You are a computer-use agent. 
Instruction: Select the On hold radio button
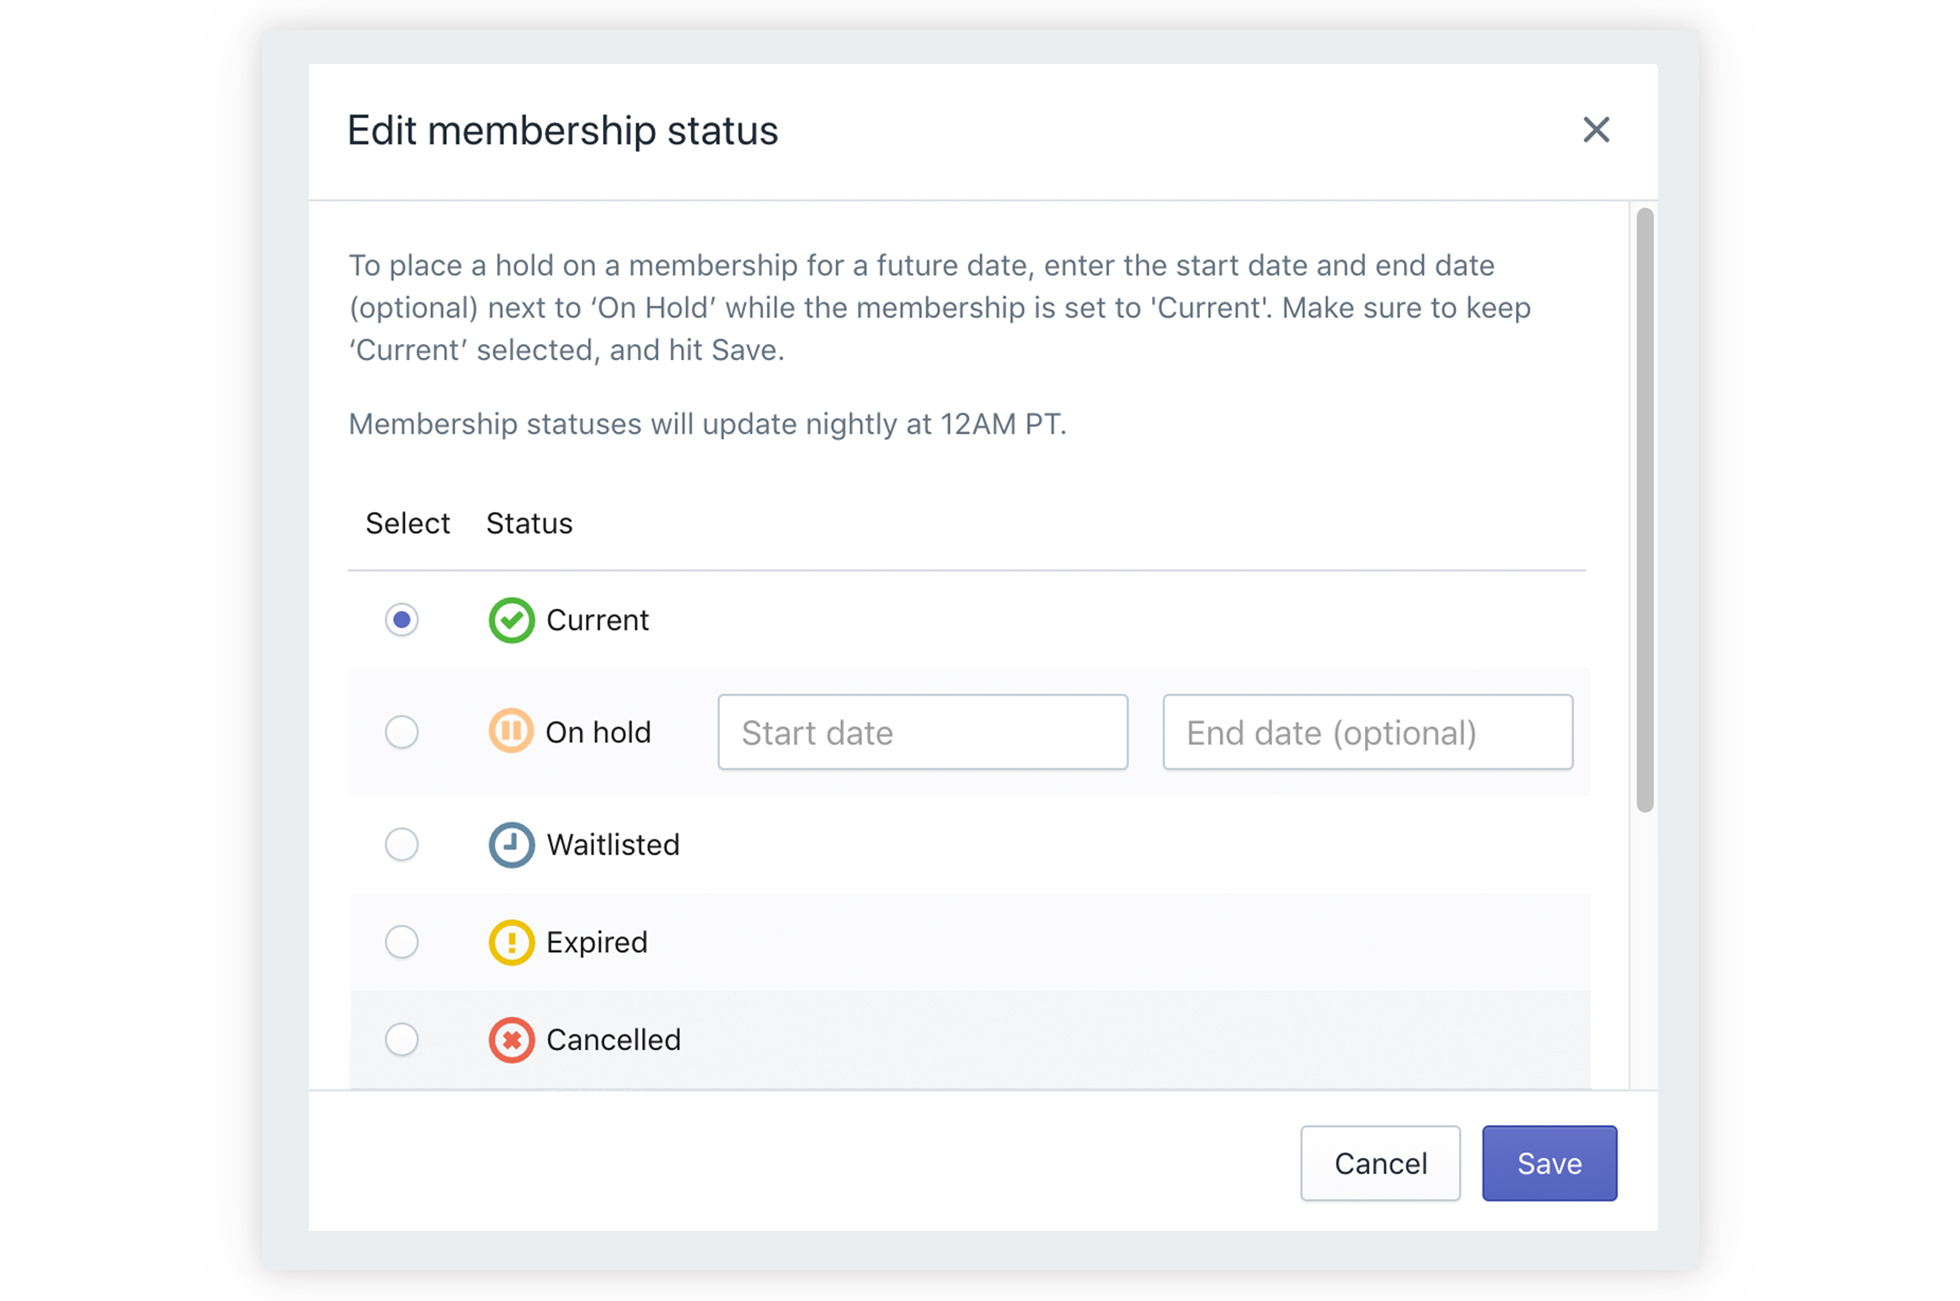(x=402, y=732)
